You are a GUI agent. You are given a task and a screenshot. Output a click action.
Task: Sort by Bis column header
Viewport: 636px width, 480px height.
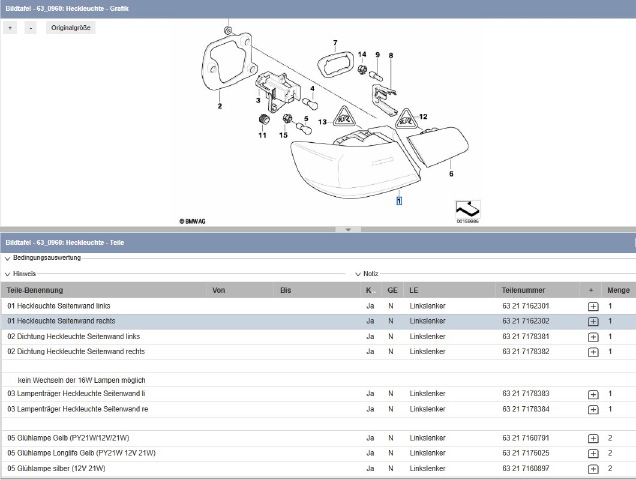(286, 290)
